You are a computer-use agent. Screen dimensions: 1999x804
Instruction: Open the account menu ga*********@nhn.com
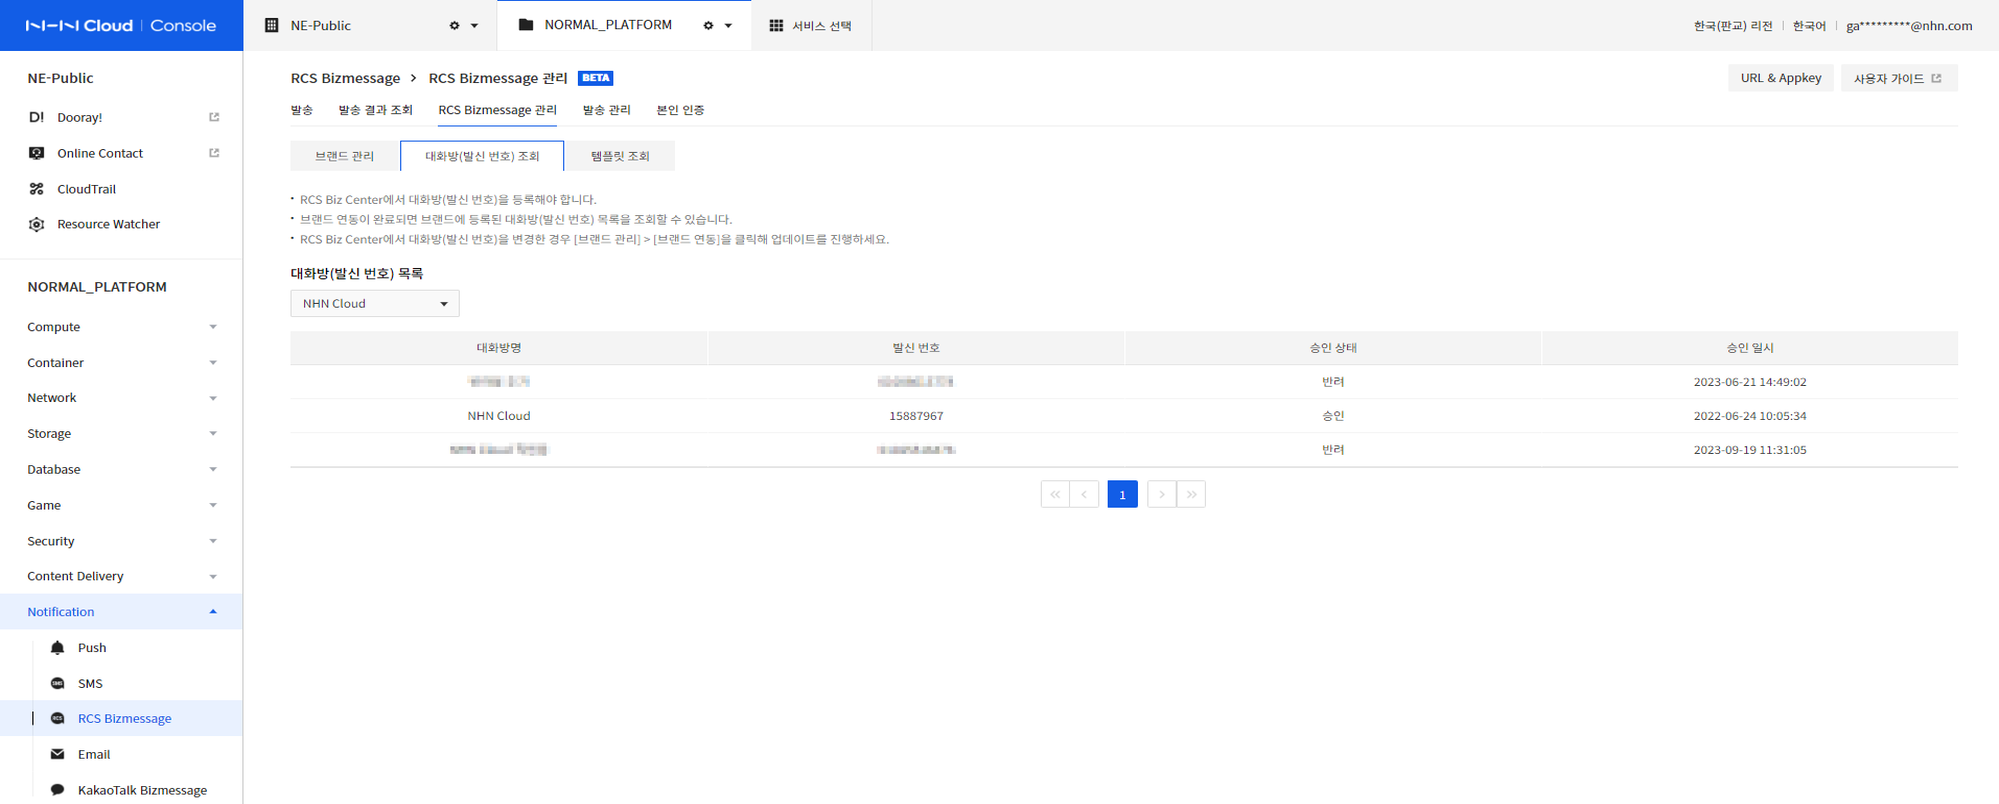pyautogui.click(x=1909, y=26)
